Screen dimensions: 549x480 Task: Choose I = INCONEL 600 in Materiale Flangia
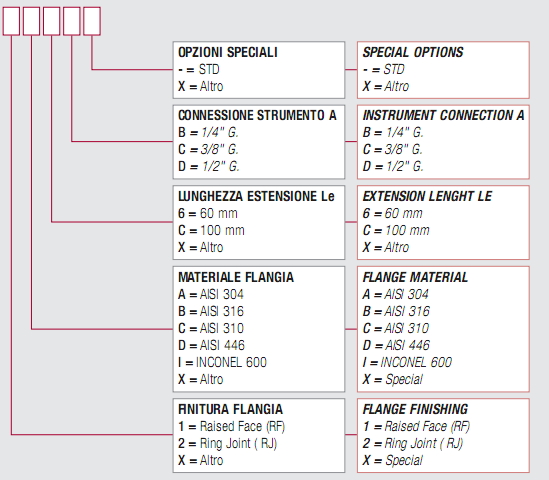222,362
